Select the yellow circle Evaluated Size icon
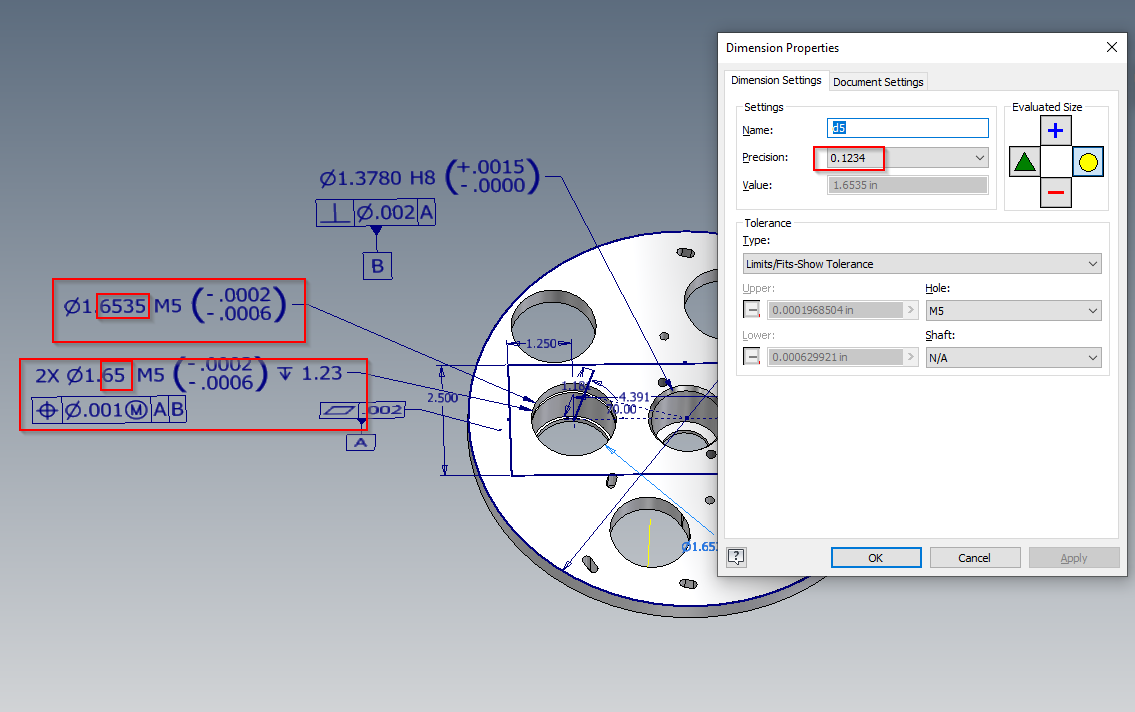Image resolution: width=1135 pixels, height=712 pixels. [1087, 162]
